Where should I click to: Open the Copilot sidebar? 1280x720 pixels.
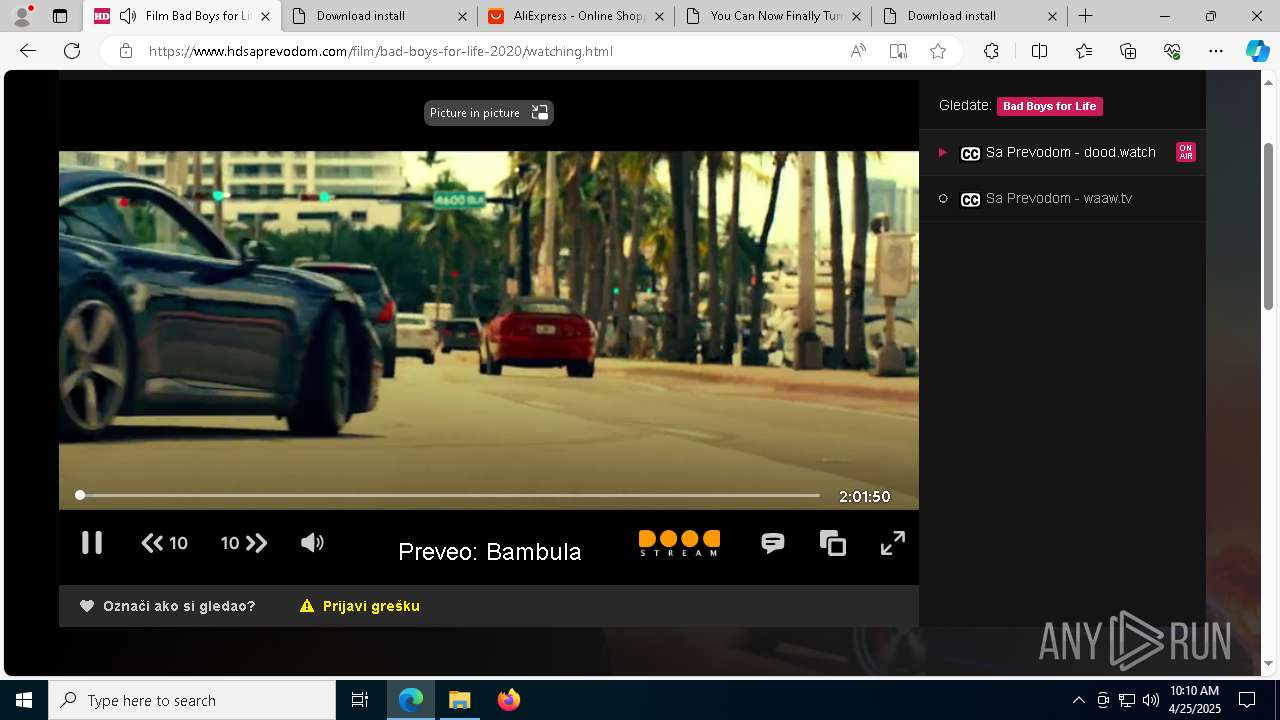pos(1257,51)
